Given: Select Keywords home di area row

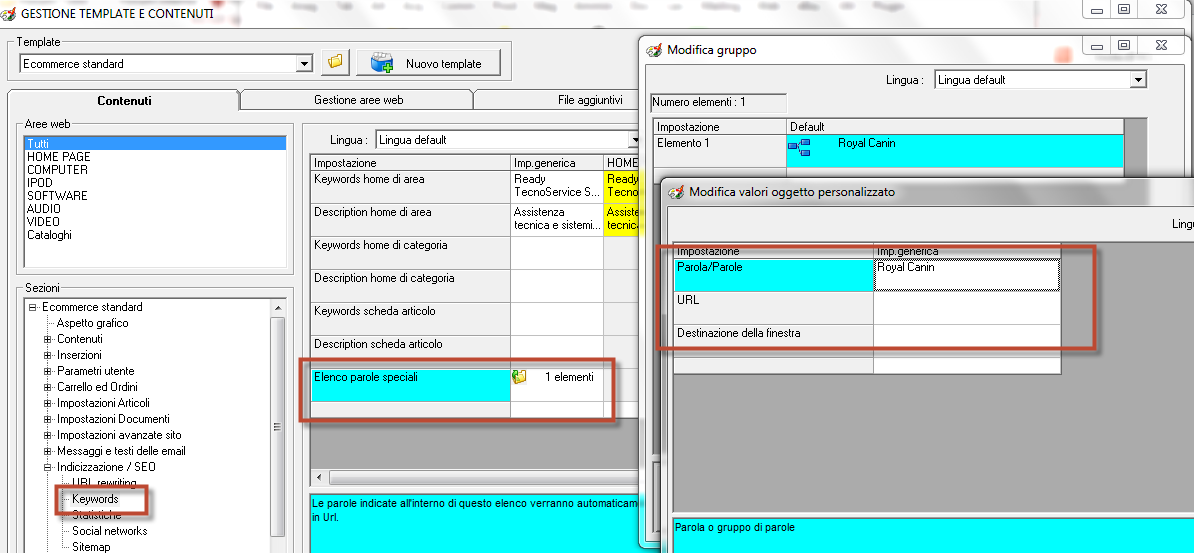Looking at the screenshot, I should pyautogui.click(x=410, y=186).
